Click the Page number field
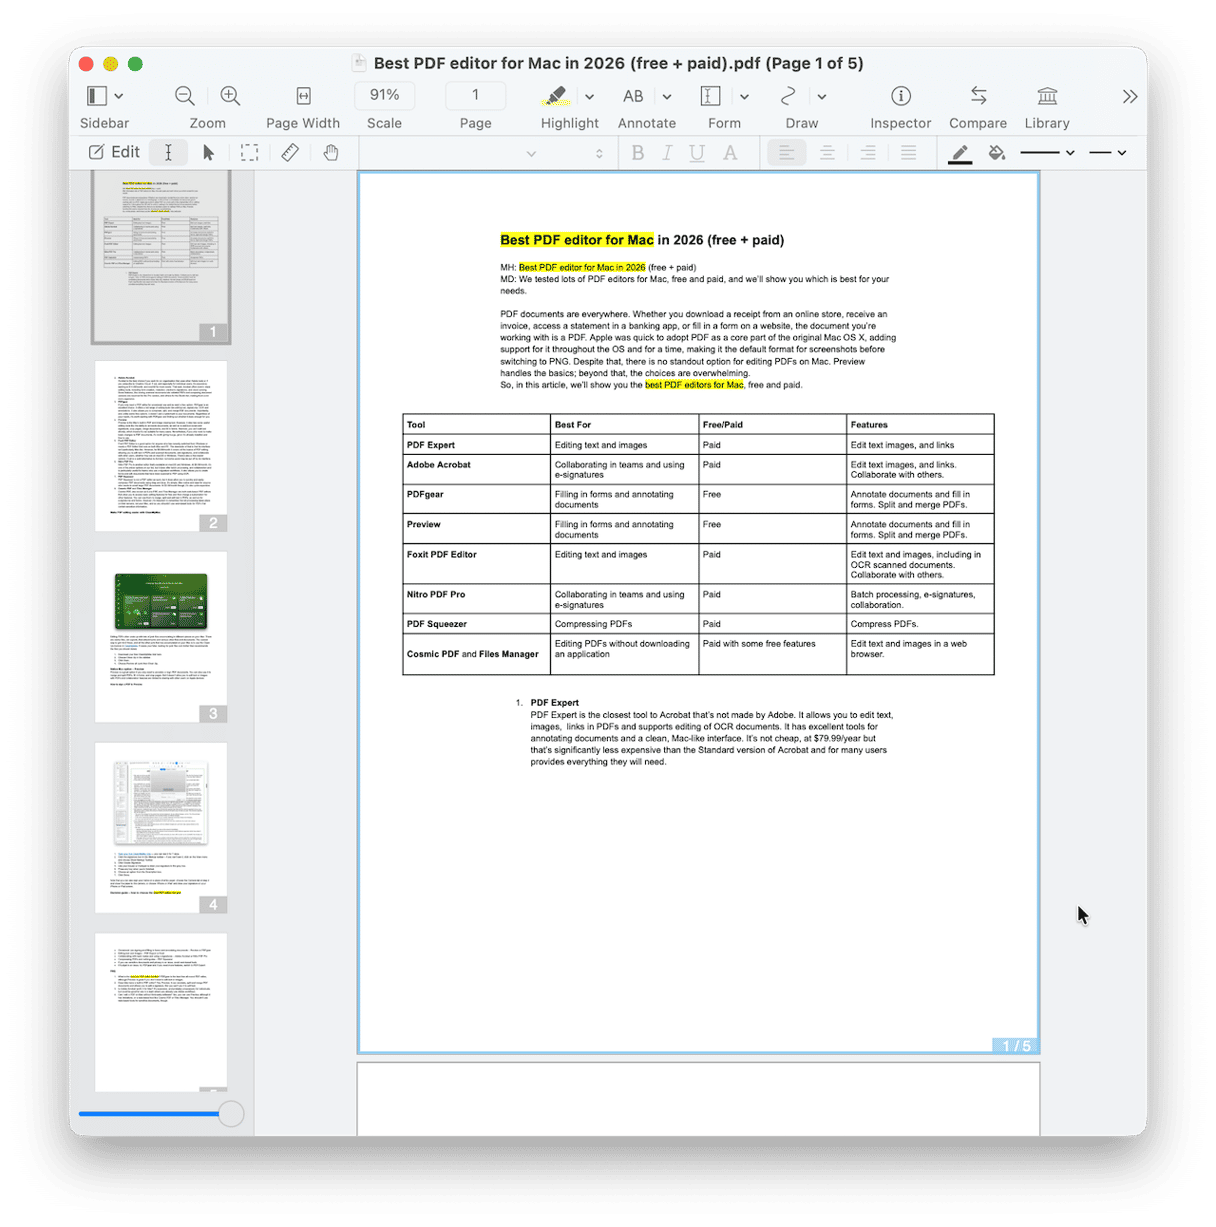1216x1227 pixels. (475, 95)
